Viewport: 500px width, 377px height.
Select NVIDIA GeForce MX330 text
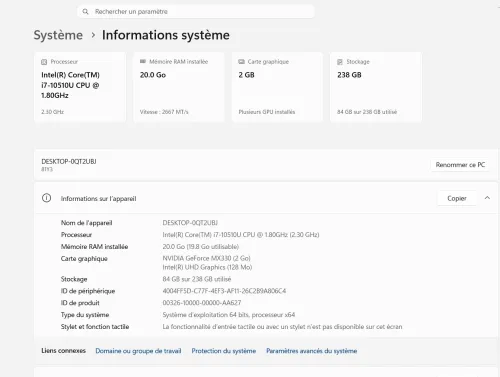[x=206, y=258]
